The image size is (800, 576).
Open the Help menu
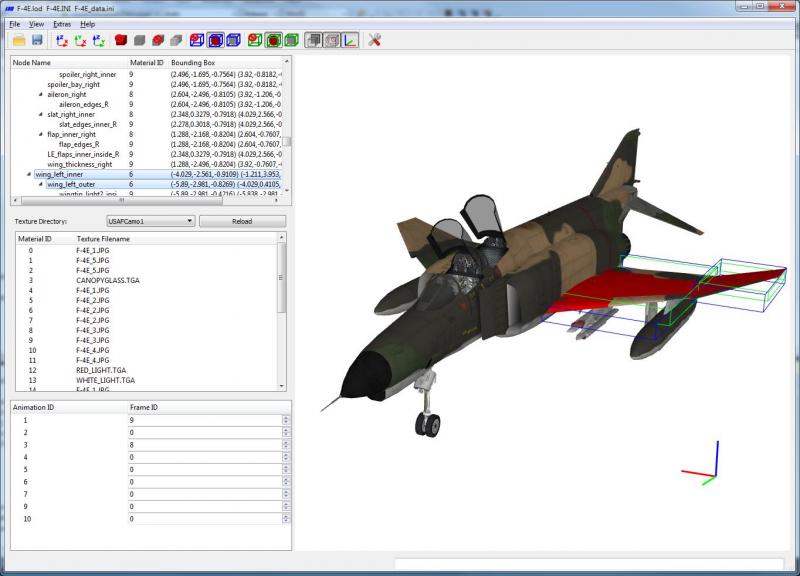(87, 24)
